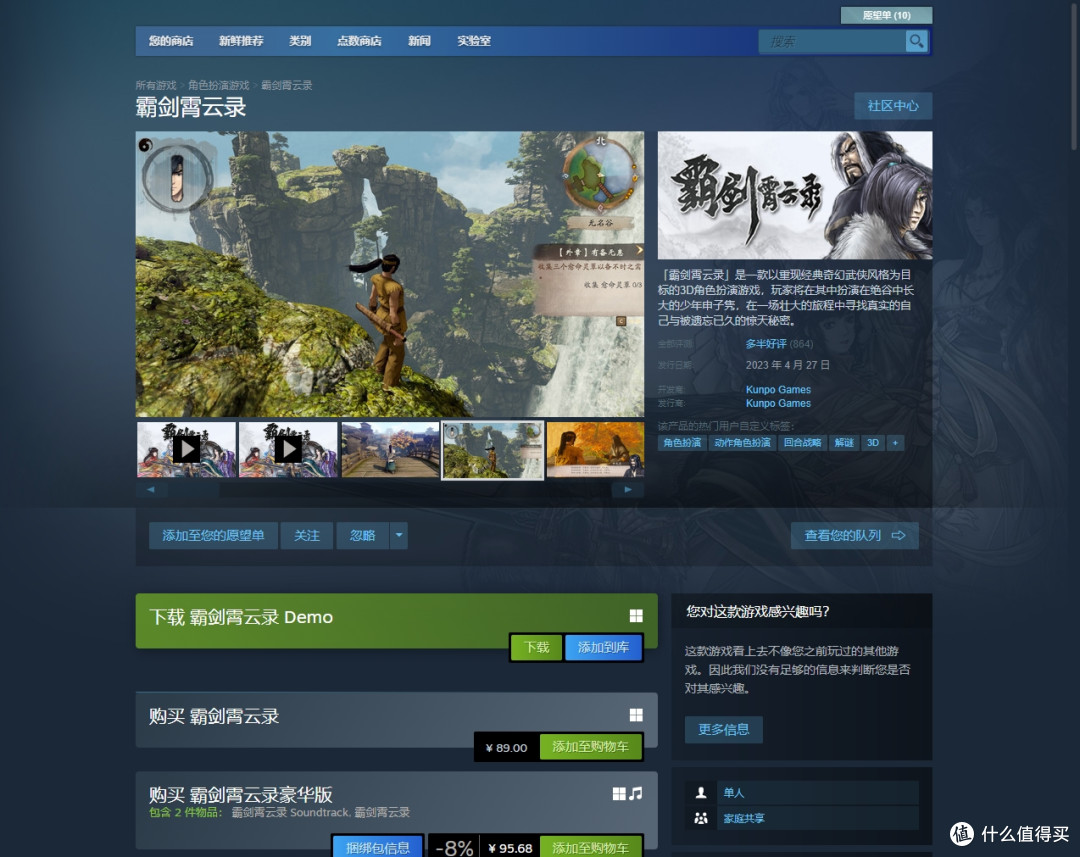
Task: Click the 更多信息 button
Action: (x=723, y=730)
